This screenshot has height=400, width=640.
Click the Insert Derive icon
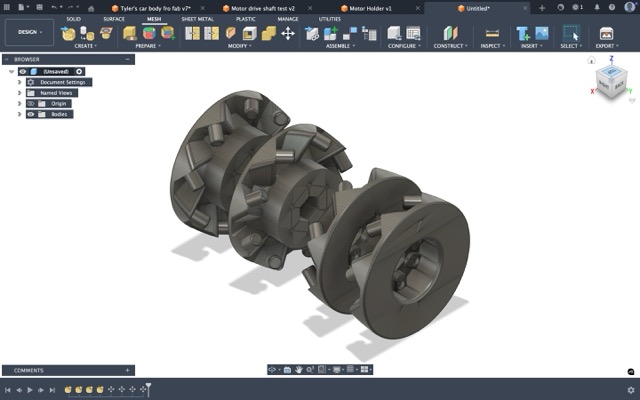tap(523, 33)
